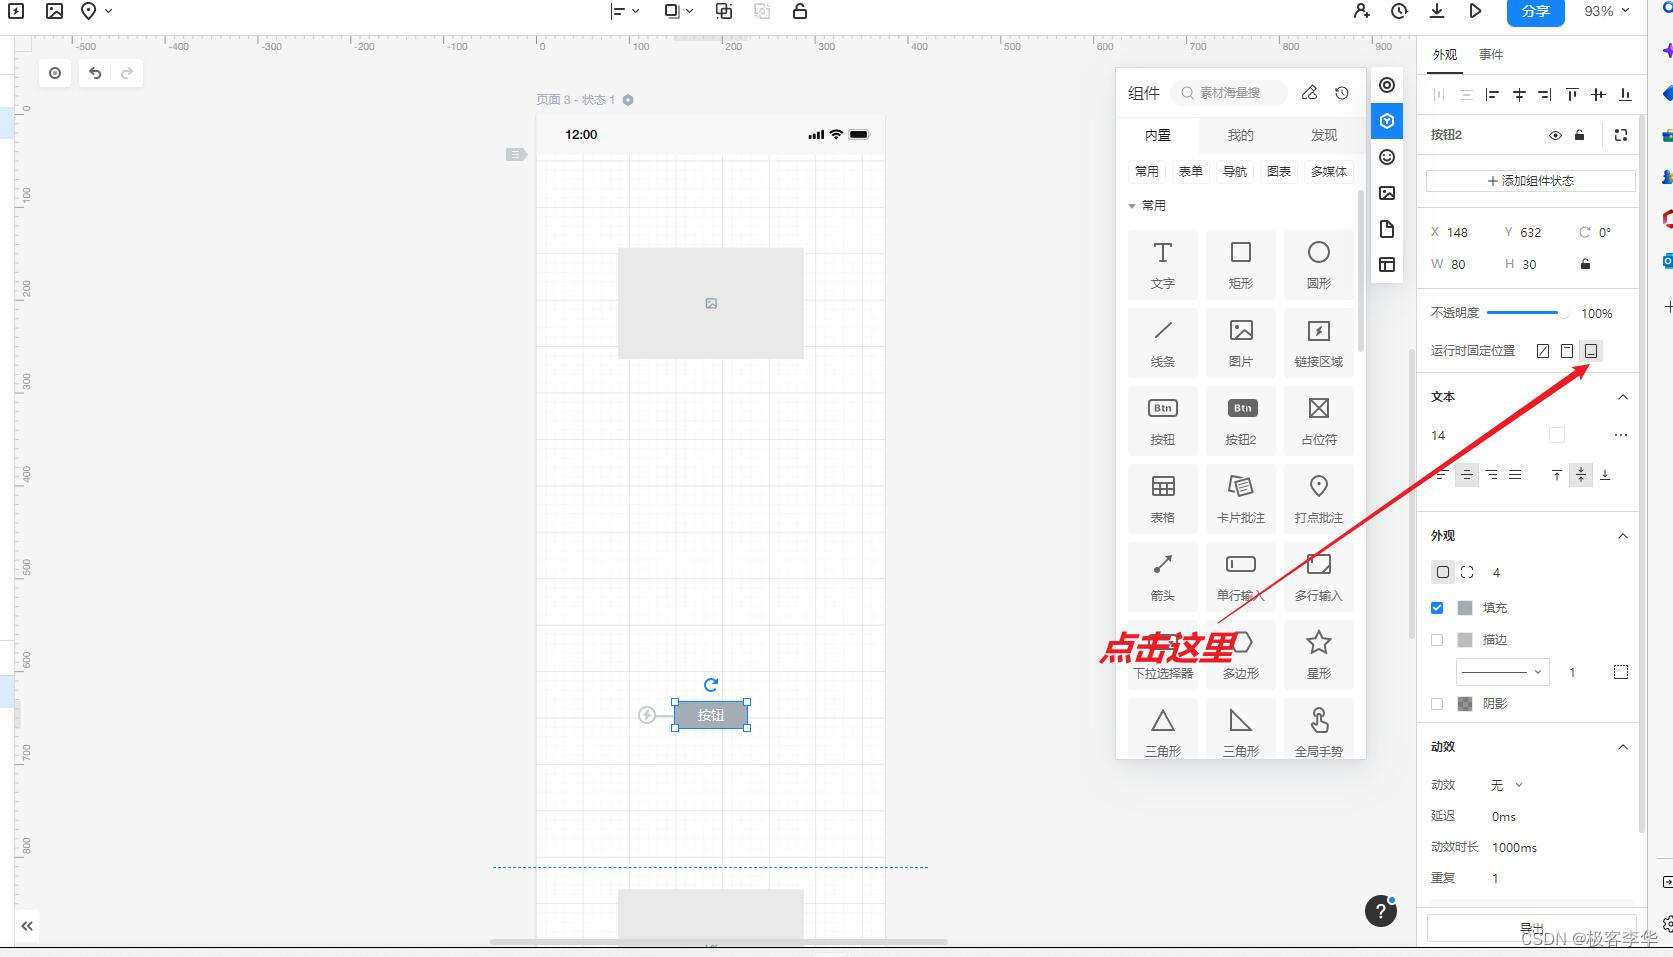Open the 动效 effect type dropdown

1507,785
